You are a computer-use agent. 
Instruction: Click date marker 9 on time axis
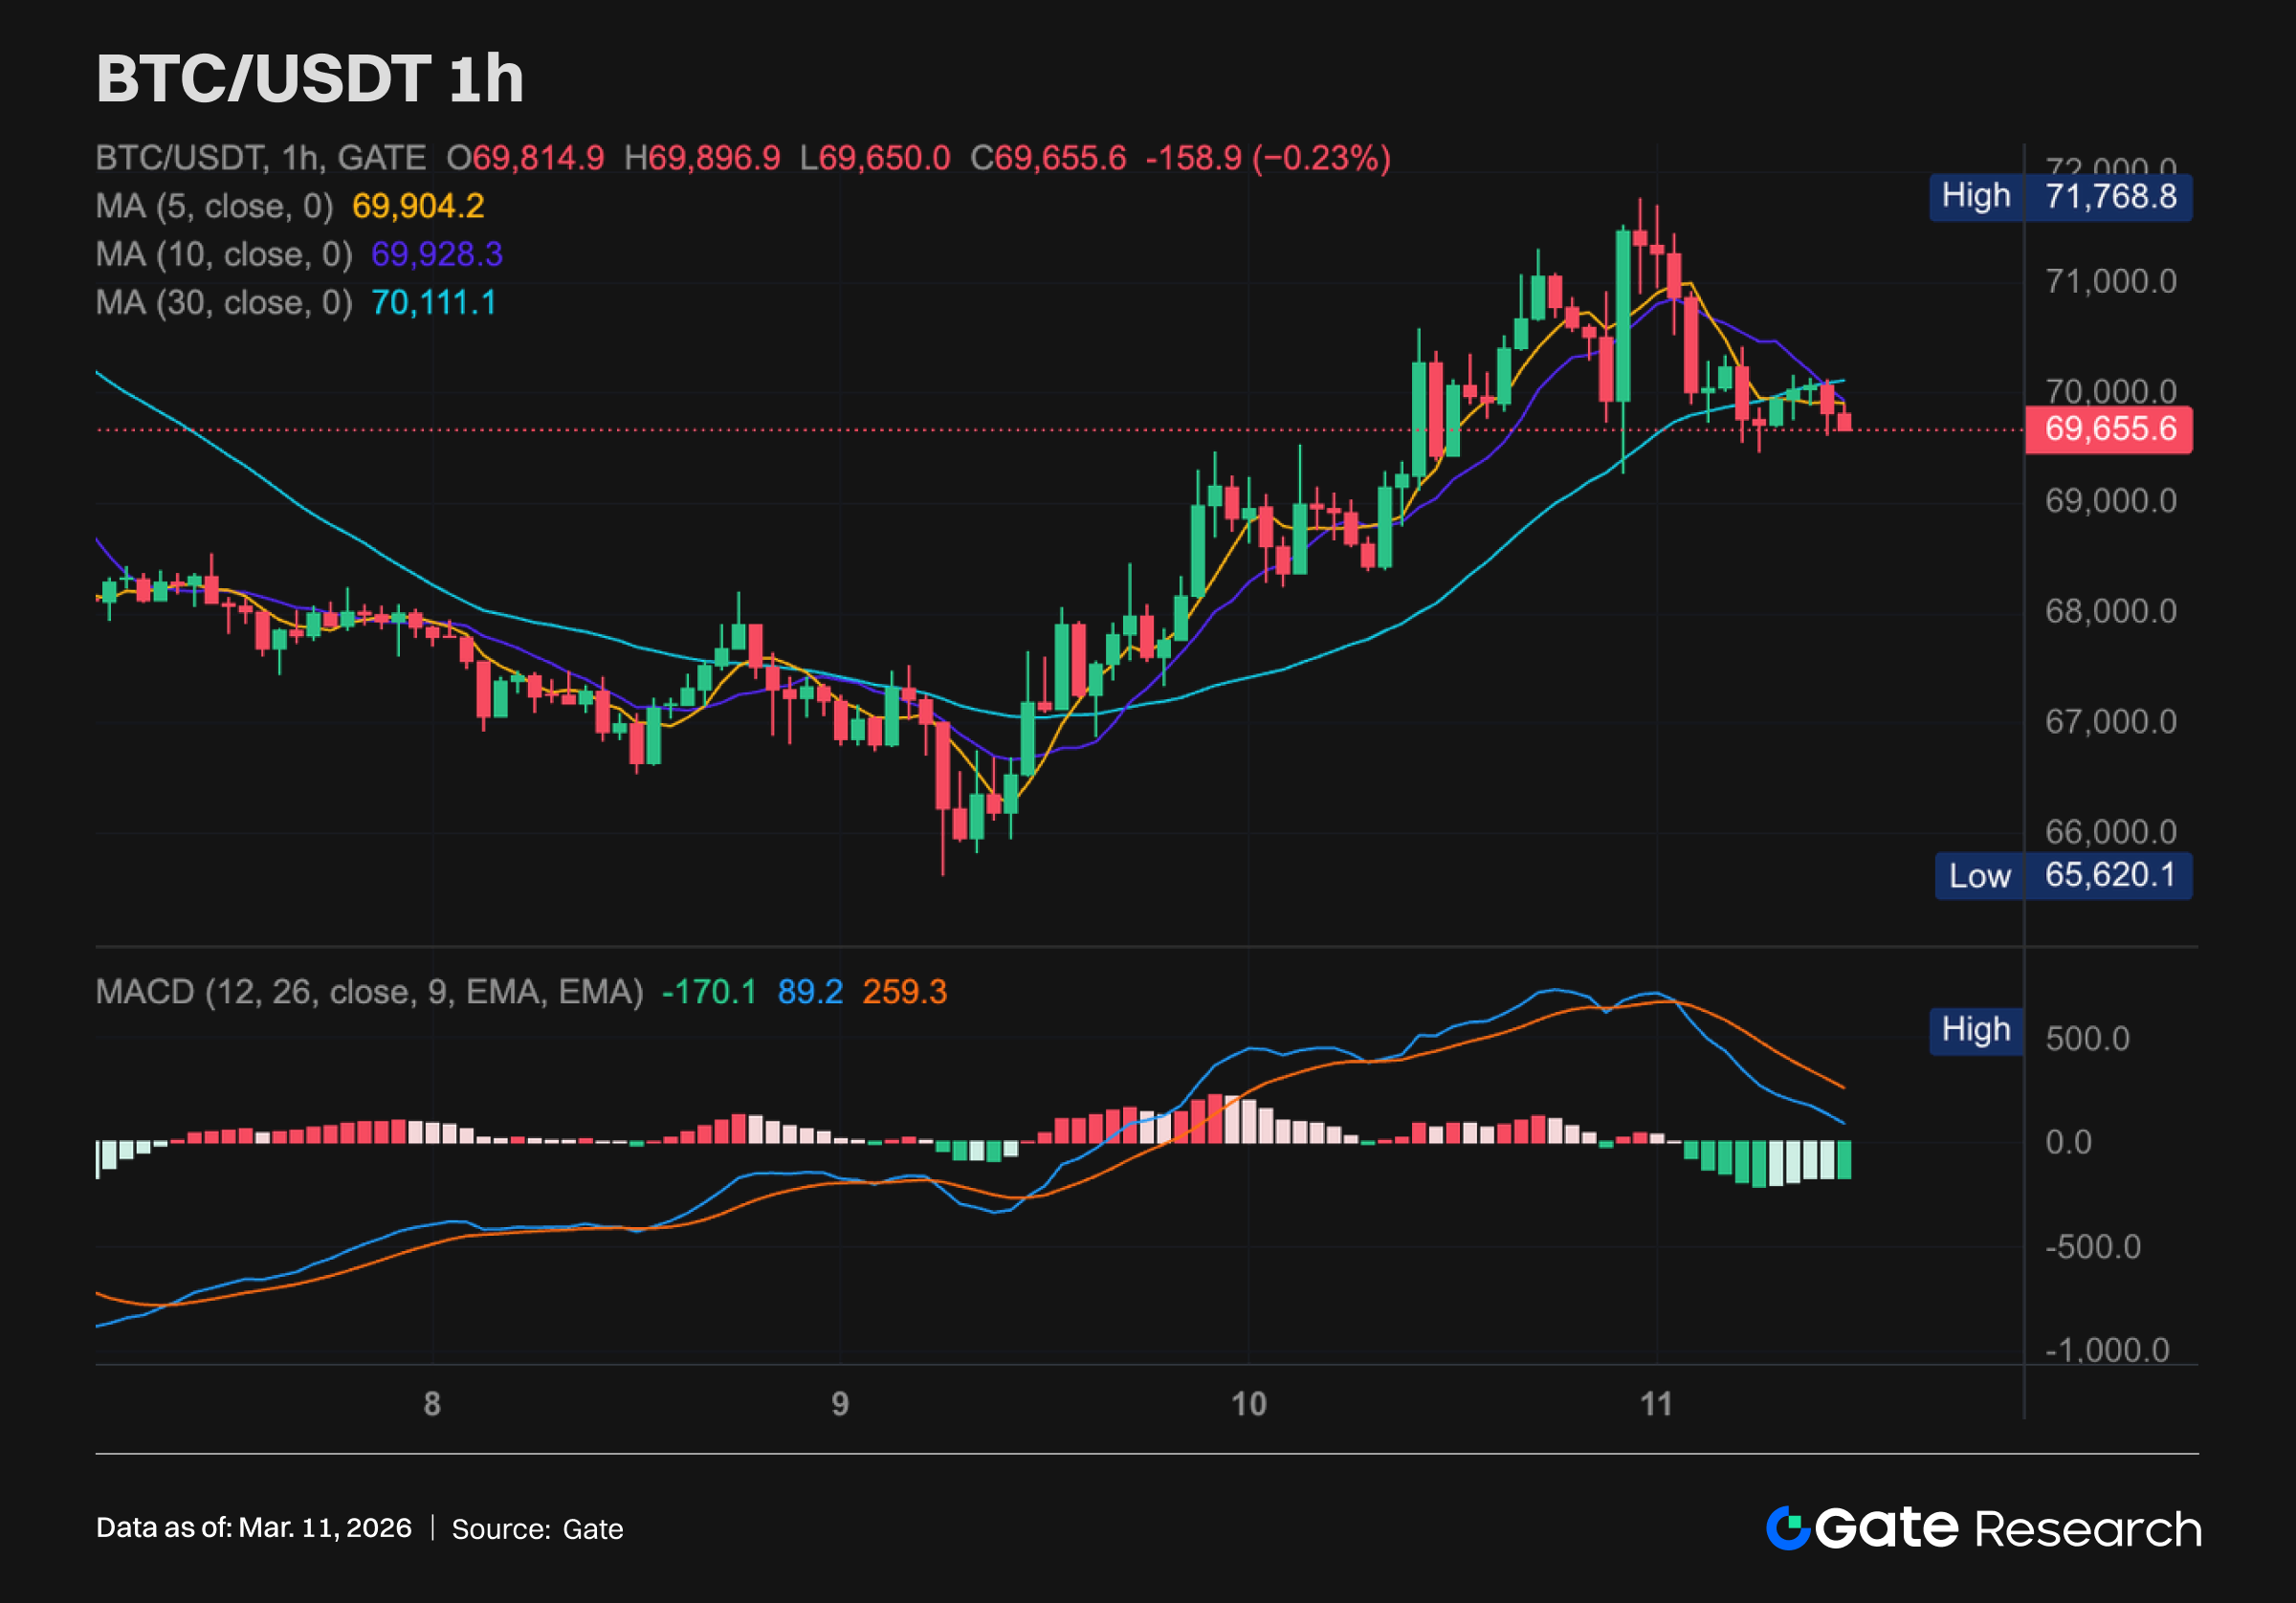point(840,1403)
